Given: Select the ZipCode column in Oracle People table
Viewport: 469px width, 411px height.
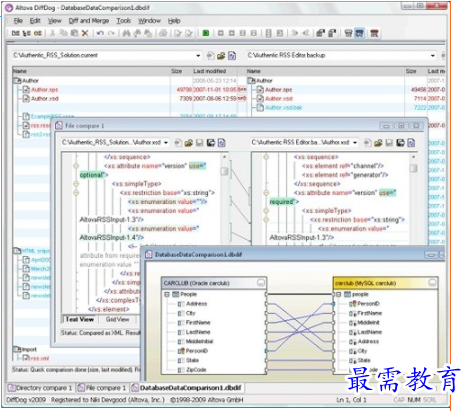Looking at the screenshot, I should [x=196, y=369].
